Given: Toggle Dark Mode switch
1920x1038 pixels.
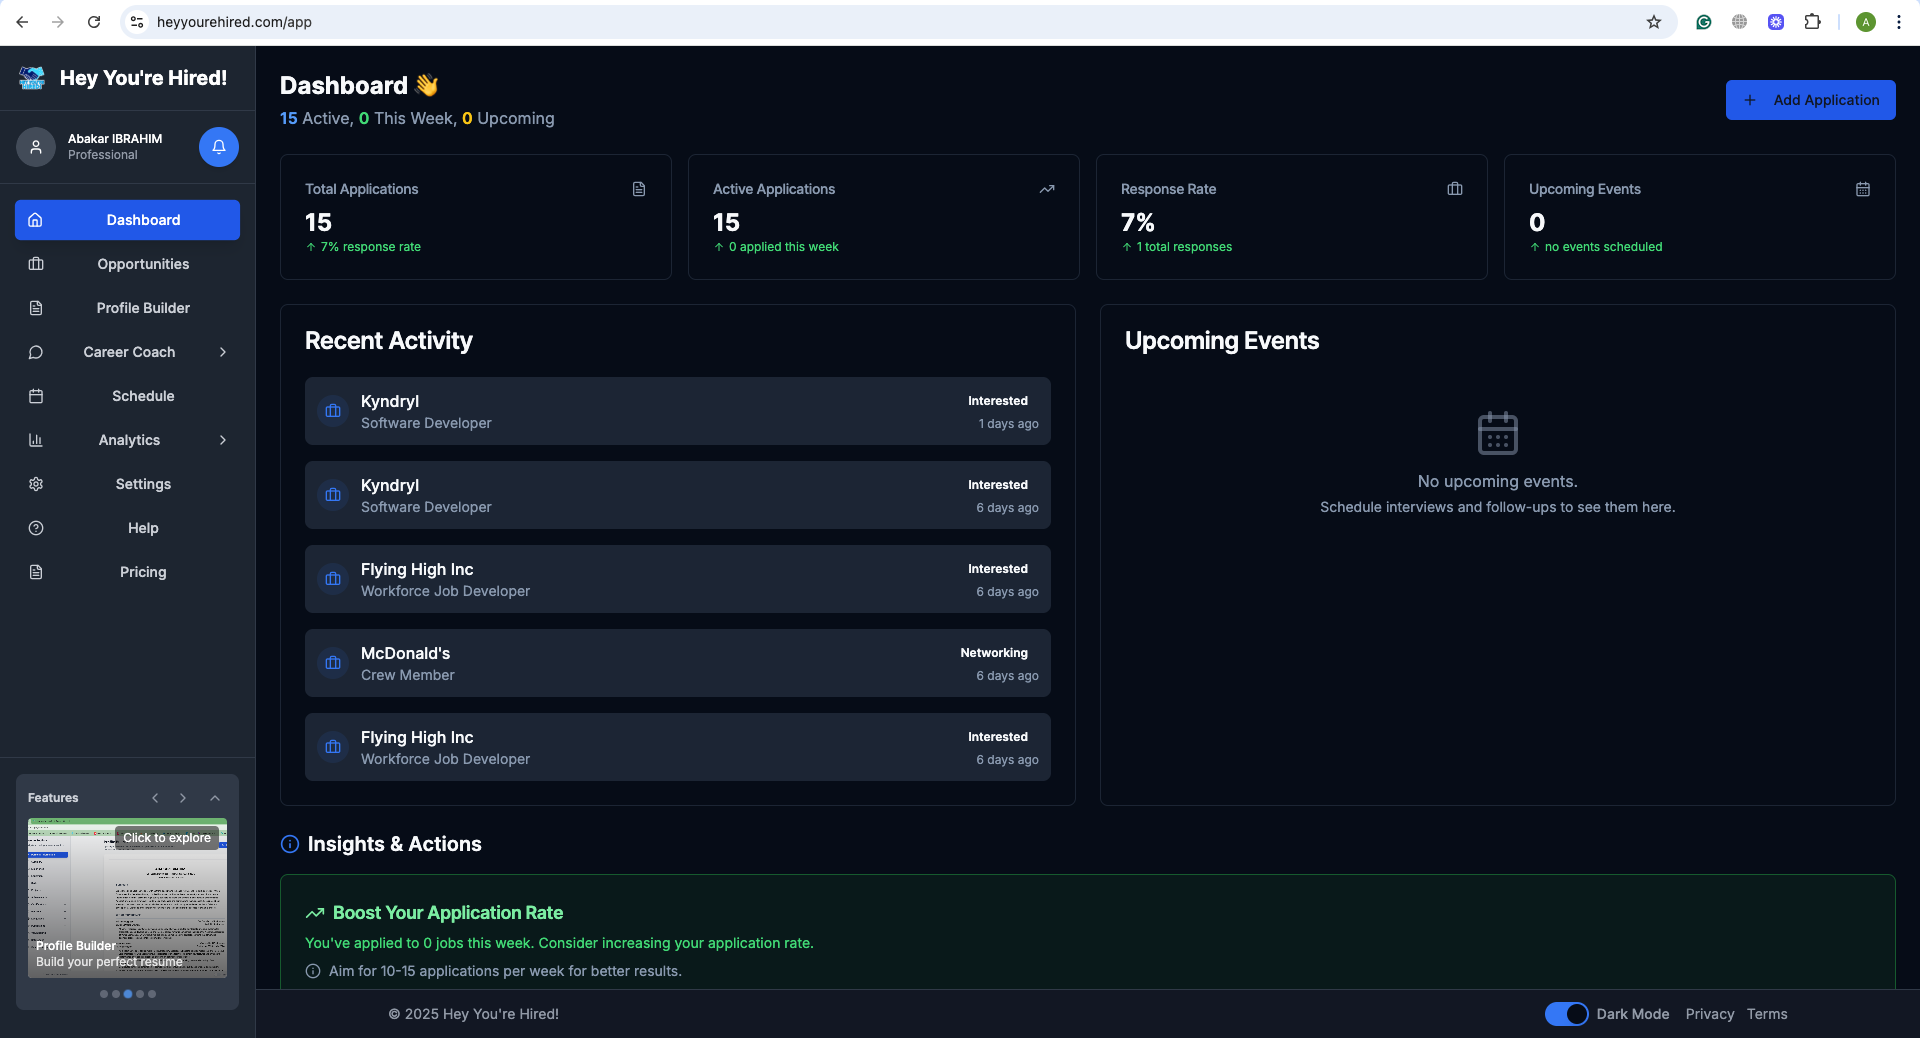Looking at the screenshot, I should 1566,1014.
